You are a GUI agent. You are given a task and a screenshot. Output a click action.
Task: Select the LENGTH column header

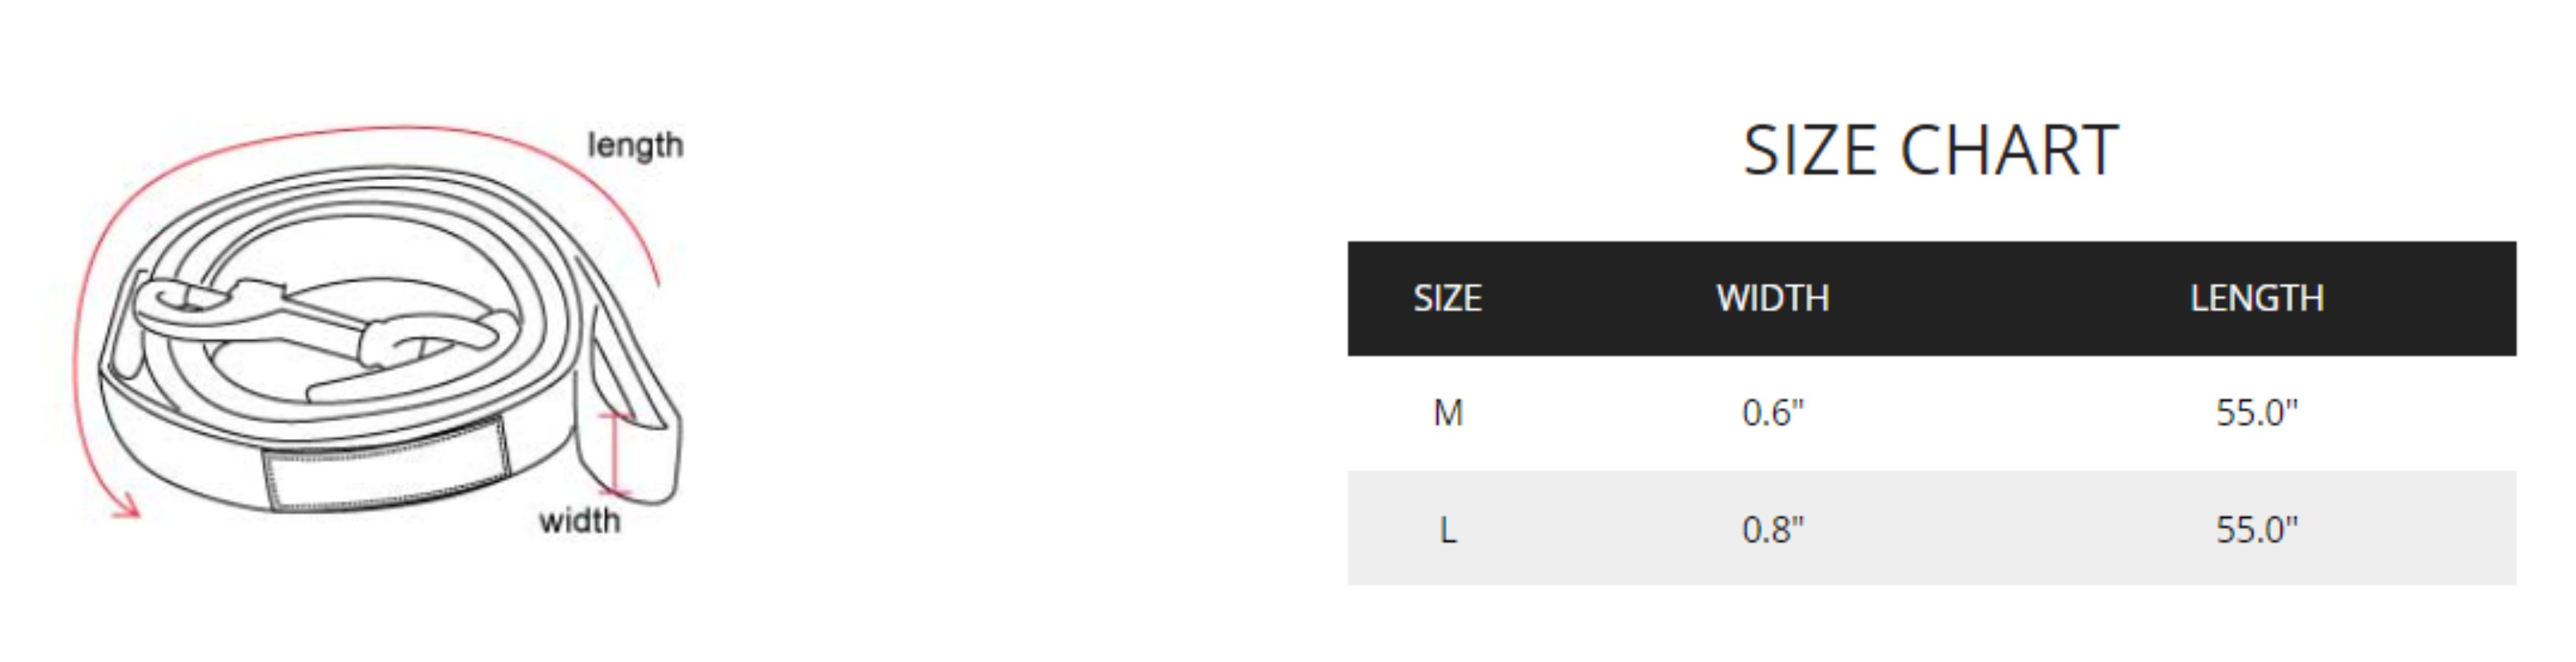[x=2257, y=298]
